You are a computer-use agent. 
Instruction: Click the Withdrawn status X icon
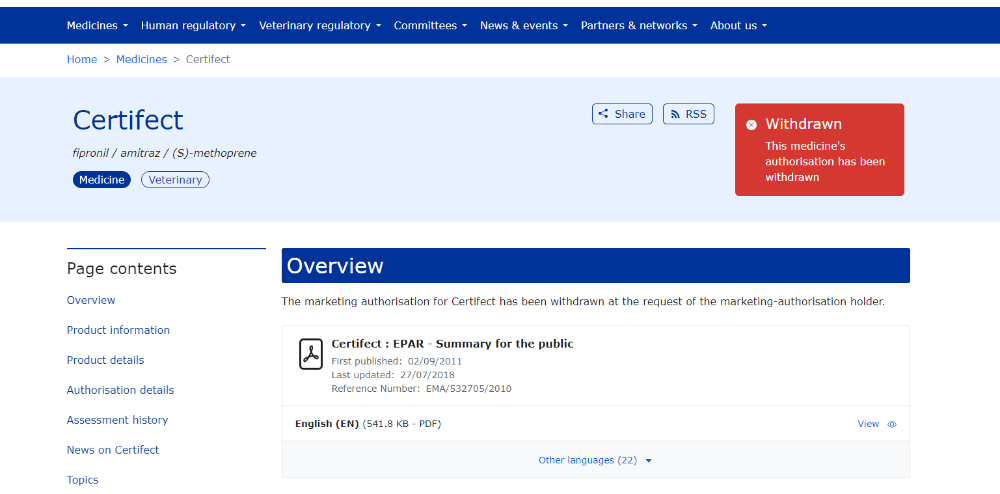click(751, 125)
